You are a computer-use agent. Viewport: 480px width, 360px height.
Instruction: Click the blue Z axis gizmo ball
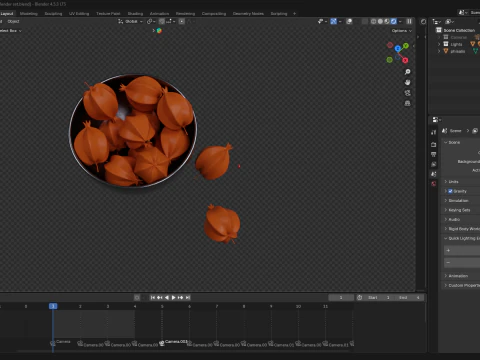click(x=397, y=49)
